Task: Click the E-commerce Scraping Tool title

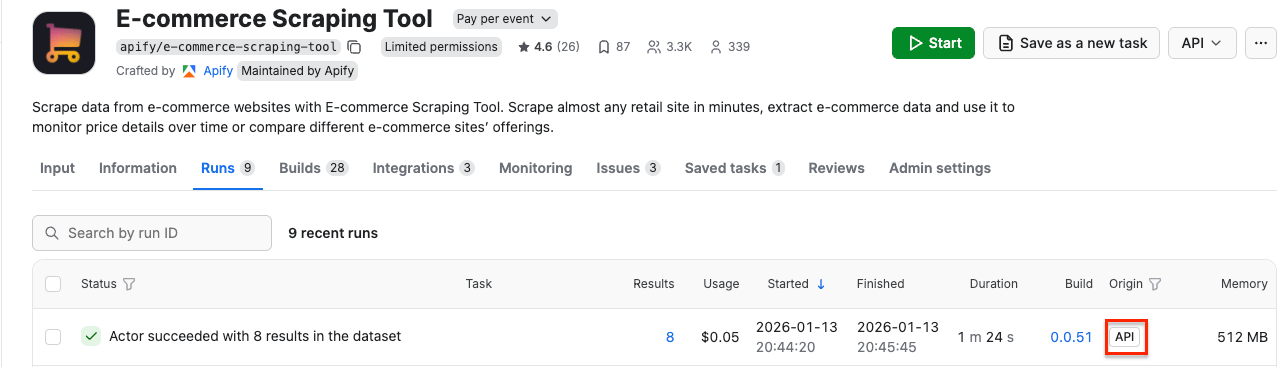Action: [x=275, y=18]
